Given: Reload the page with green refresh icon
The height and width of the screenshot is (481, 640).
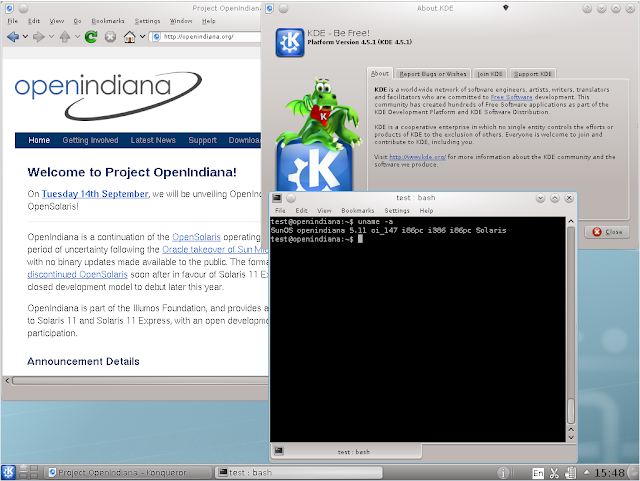Looking at the screenshot, I should point(91,37).
